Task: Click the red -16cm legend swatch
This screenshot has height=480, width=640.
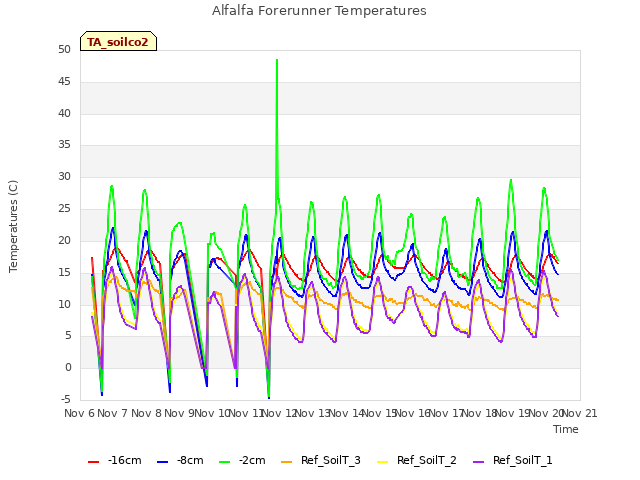Action: pos(93,462)
